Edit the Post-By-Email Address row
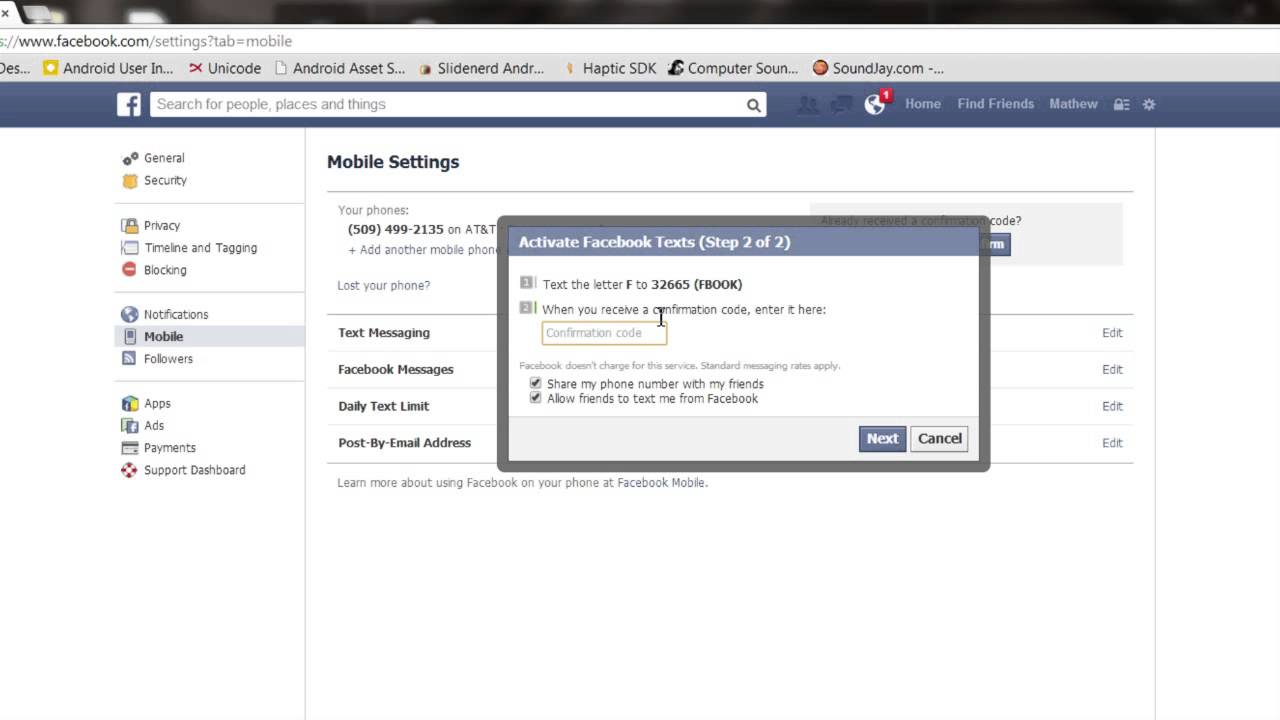This screenshot has width=1280, height=720. [x=1112, y=443]
